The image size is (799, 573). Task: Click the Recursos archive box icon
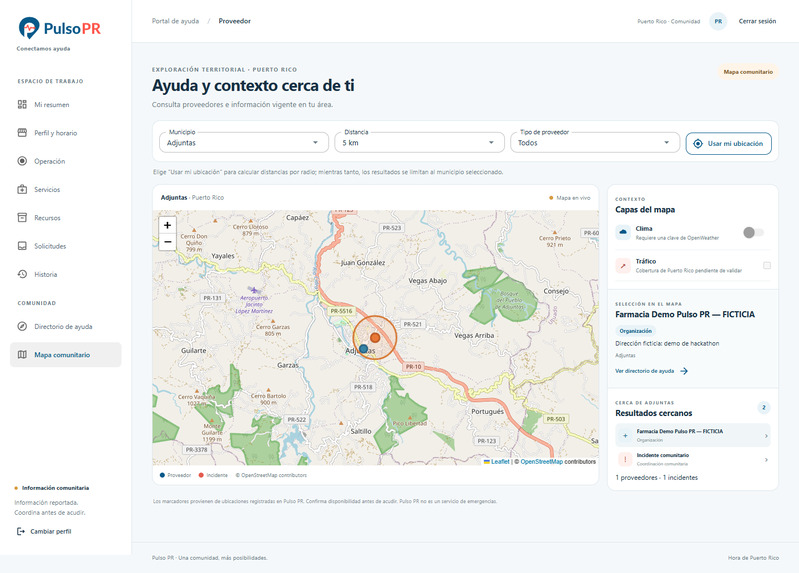point(22,218)
